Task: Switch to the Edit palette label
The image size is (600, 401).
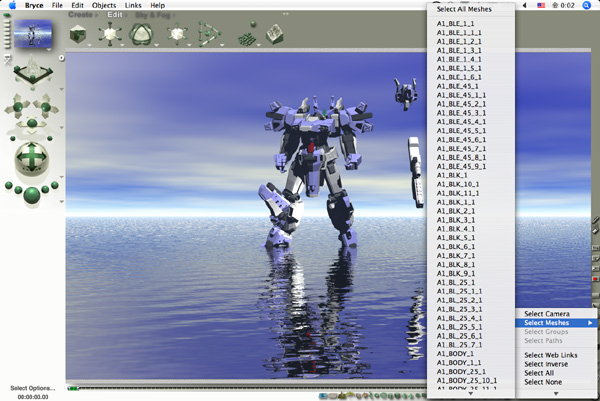Action: tap(114, 15)
